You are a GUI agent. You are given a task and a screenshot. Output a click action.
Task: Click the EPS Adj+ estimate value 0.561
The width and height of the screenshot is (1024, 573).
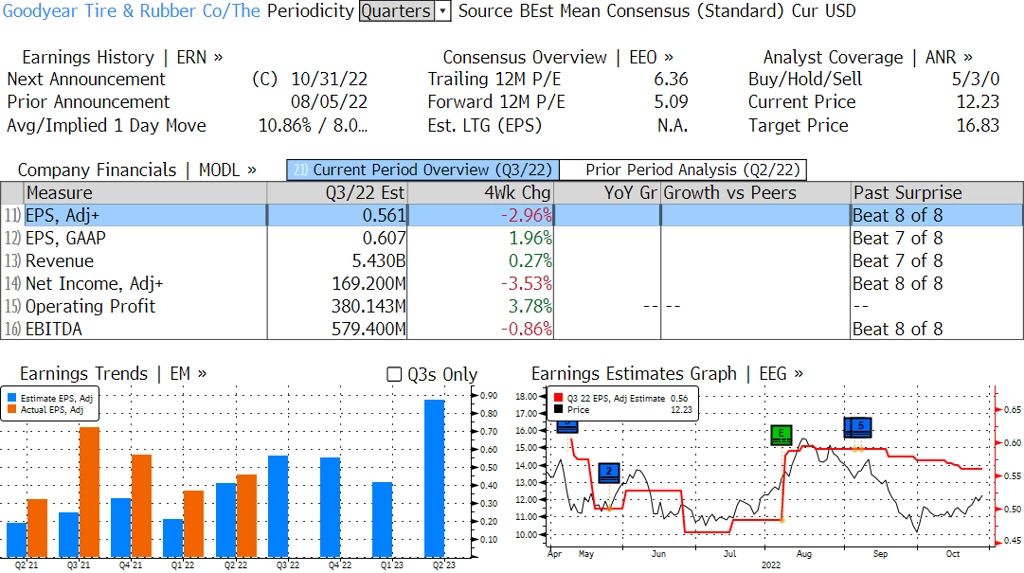click(x=384, y=215)
